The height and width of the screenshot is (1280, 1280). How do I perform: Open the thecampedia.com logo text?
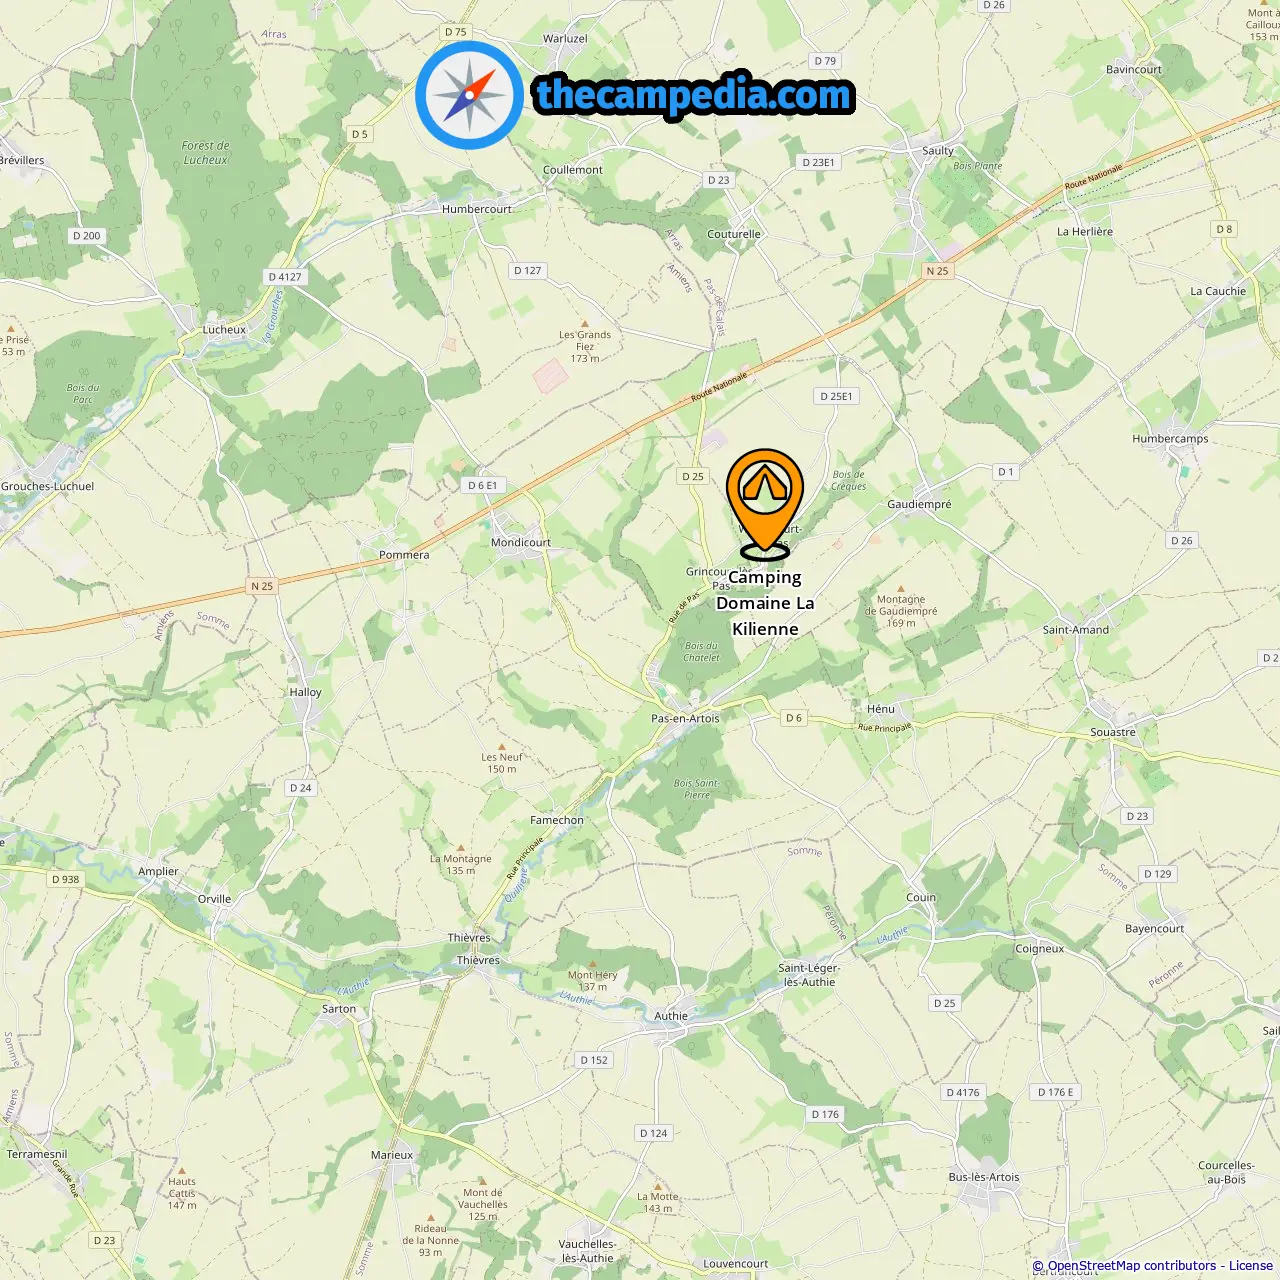pos(694,95)
